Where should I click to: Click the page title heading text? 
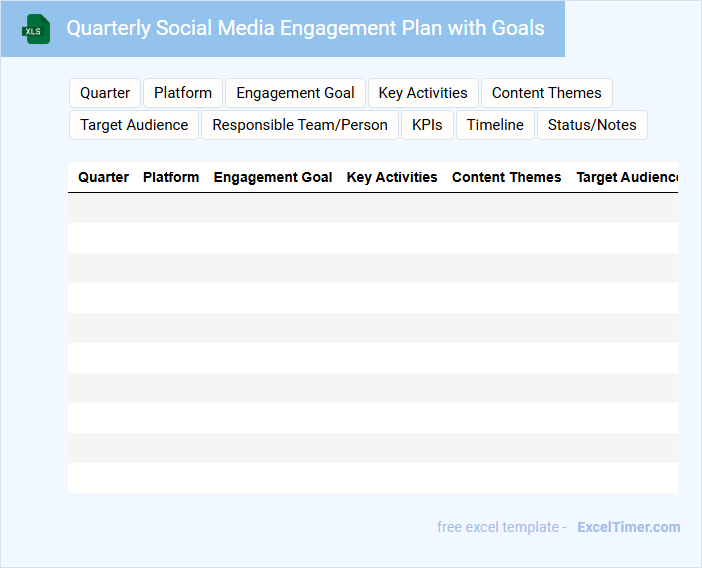[x=305, y=28]
